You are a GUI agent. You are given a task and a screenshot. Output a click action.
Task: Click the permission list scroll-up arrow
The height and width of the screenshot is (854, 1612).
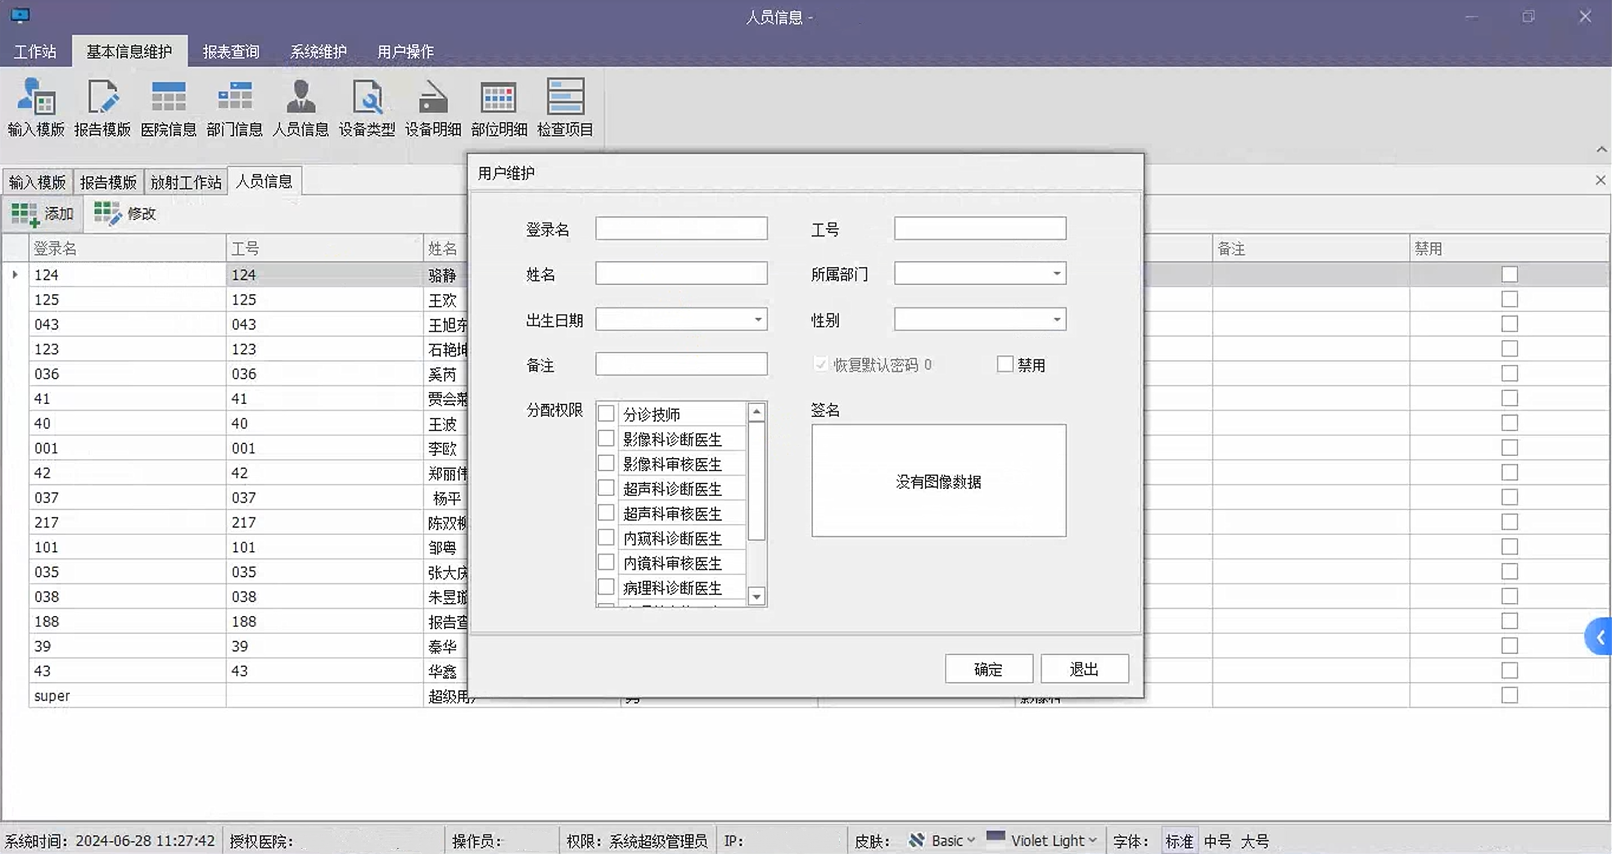coord(757,412)
